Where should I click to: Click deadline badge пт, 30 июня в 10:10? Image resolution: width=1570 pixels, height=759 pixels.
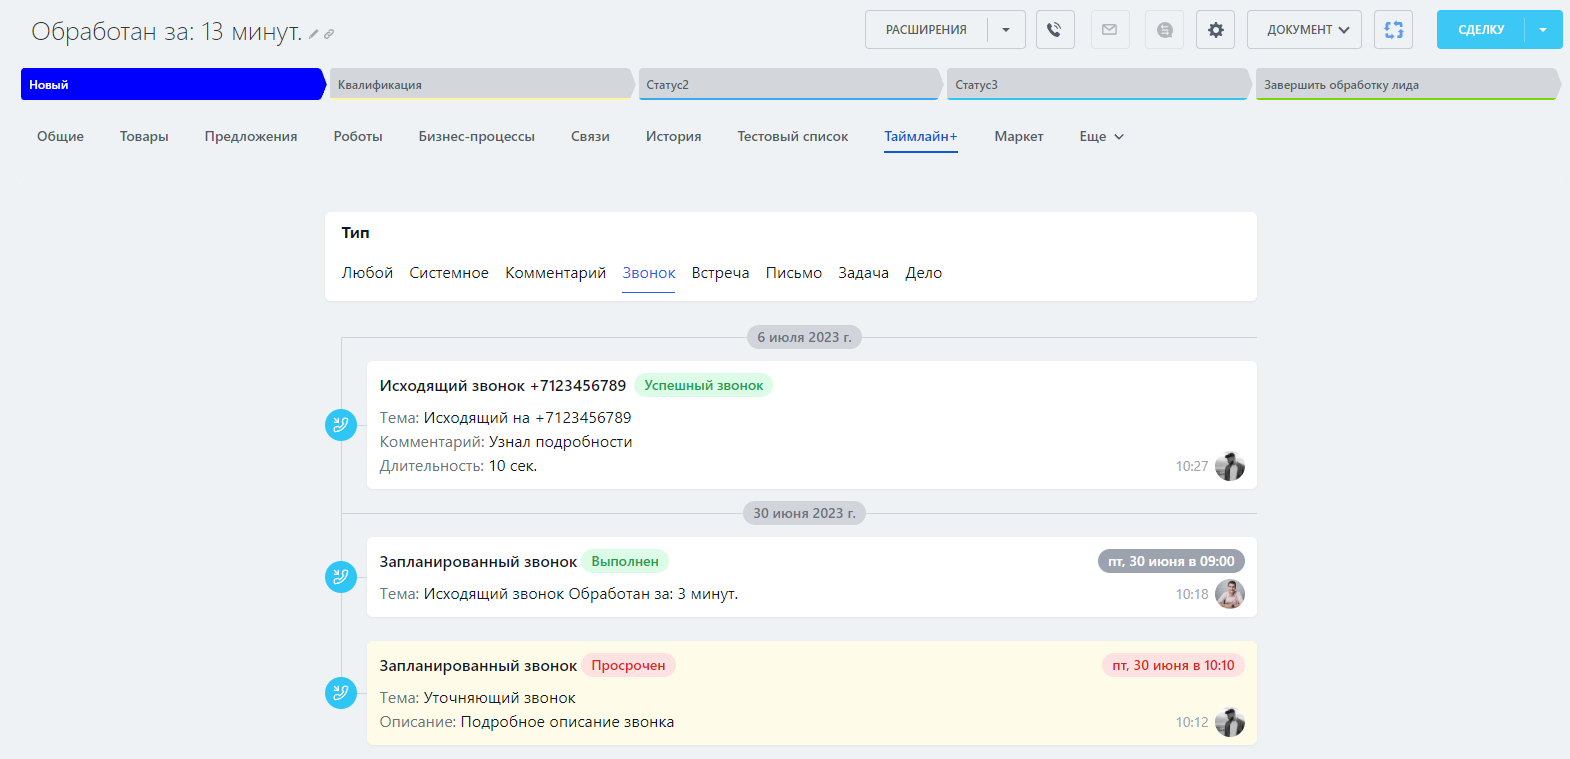pos(1173,665)
